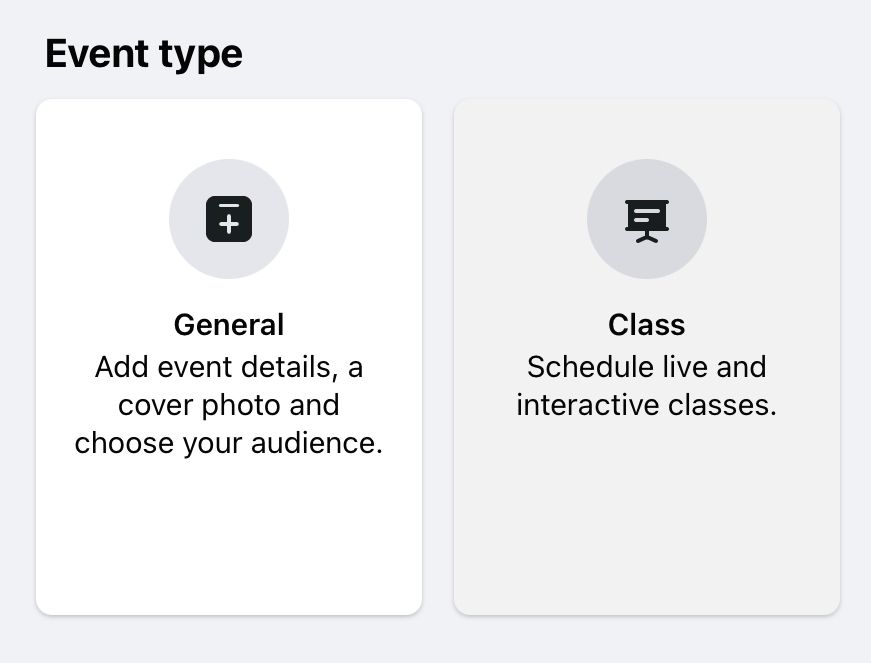Click the minus bar in General icon
This screenshot has width=871, height=663.
pyautogui.click(x=229, y=206)
